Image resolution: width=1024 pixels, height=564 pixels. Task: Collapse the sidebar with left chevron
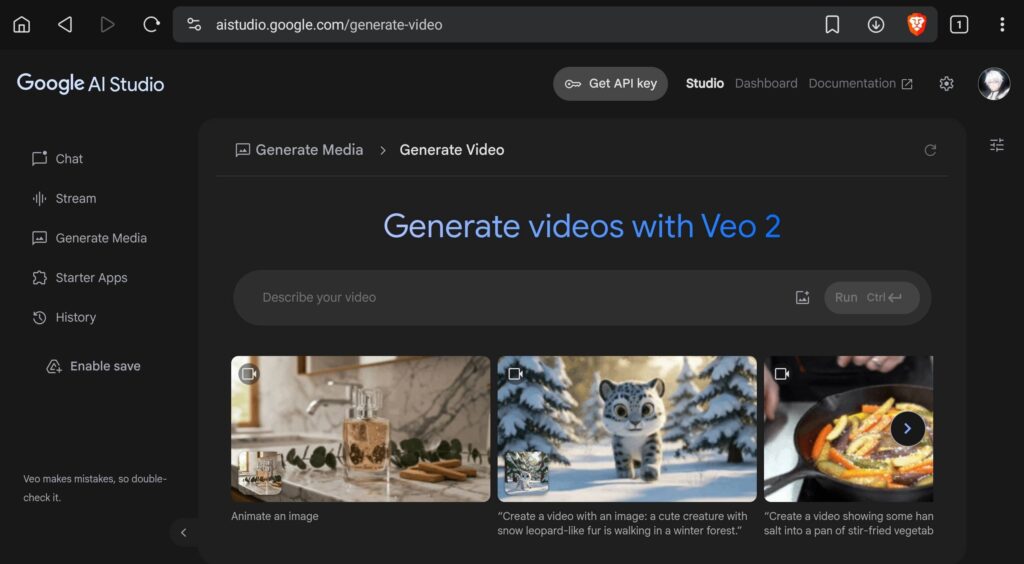pyautogui.click(x=184, y=533)
